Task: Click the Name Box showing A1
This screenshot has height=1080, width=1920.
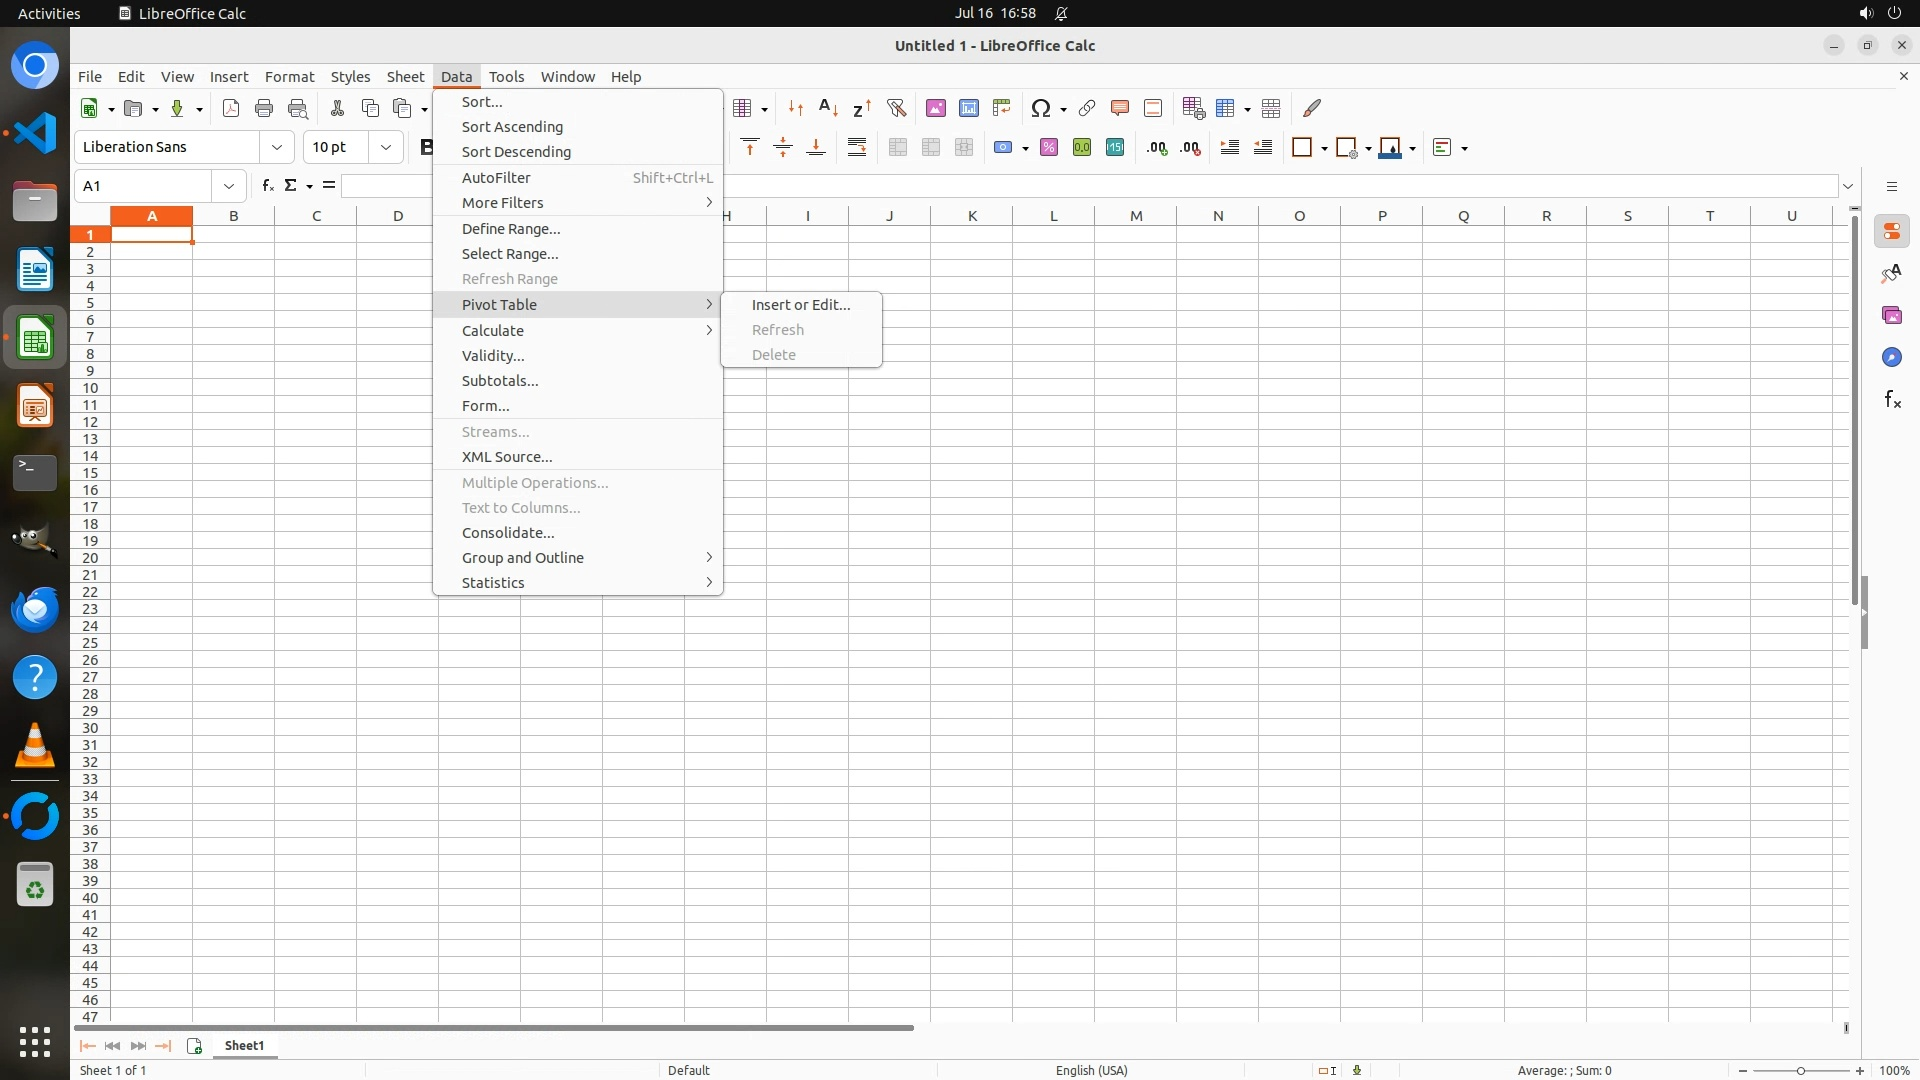Action: [x=143, y=186]
